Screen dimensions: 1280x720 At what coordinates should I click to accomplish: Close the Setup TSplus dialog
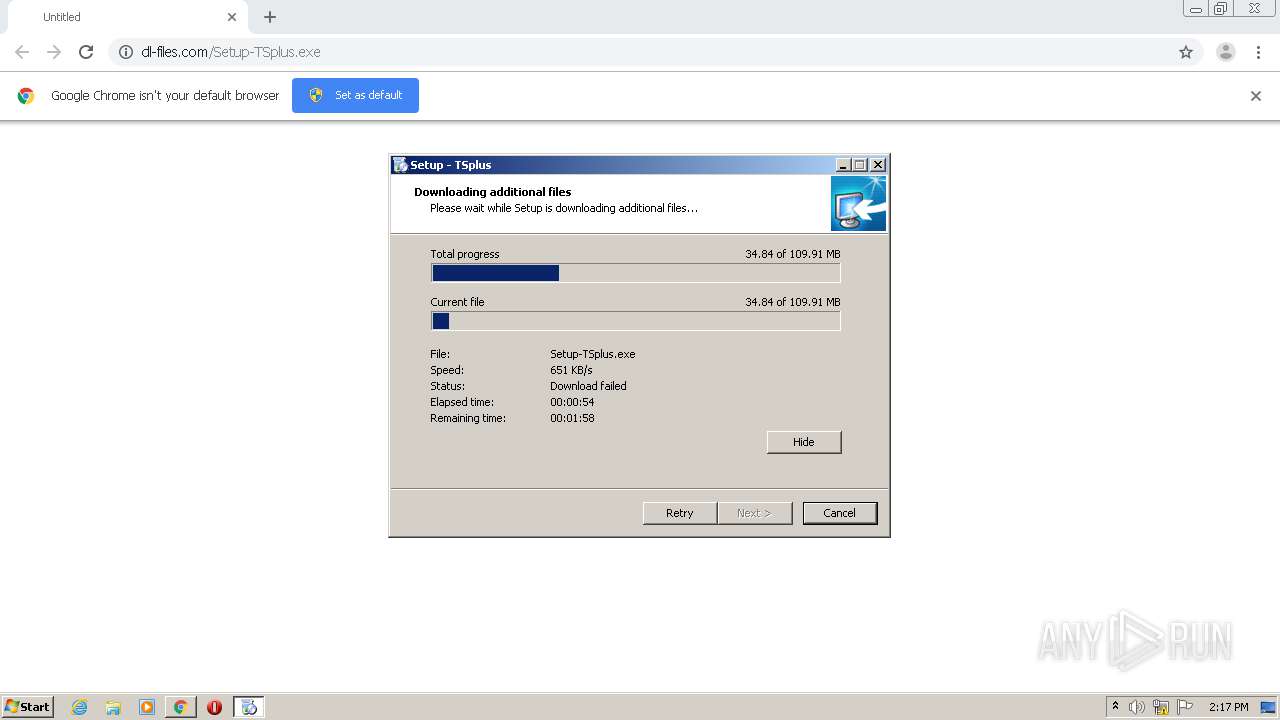tap(878, 165)
